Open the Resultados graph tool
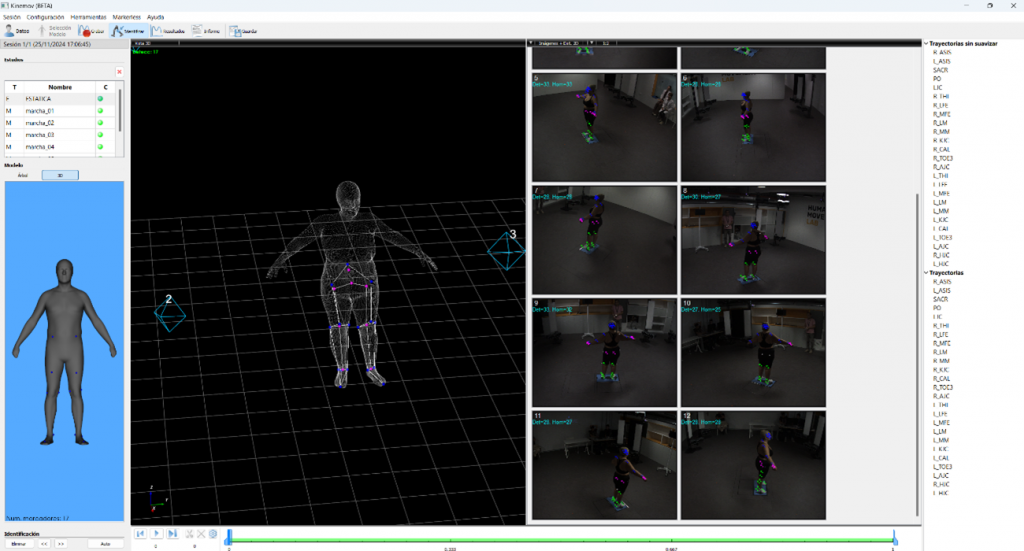 [x=168, y=31]
